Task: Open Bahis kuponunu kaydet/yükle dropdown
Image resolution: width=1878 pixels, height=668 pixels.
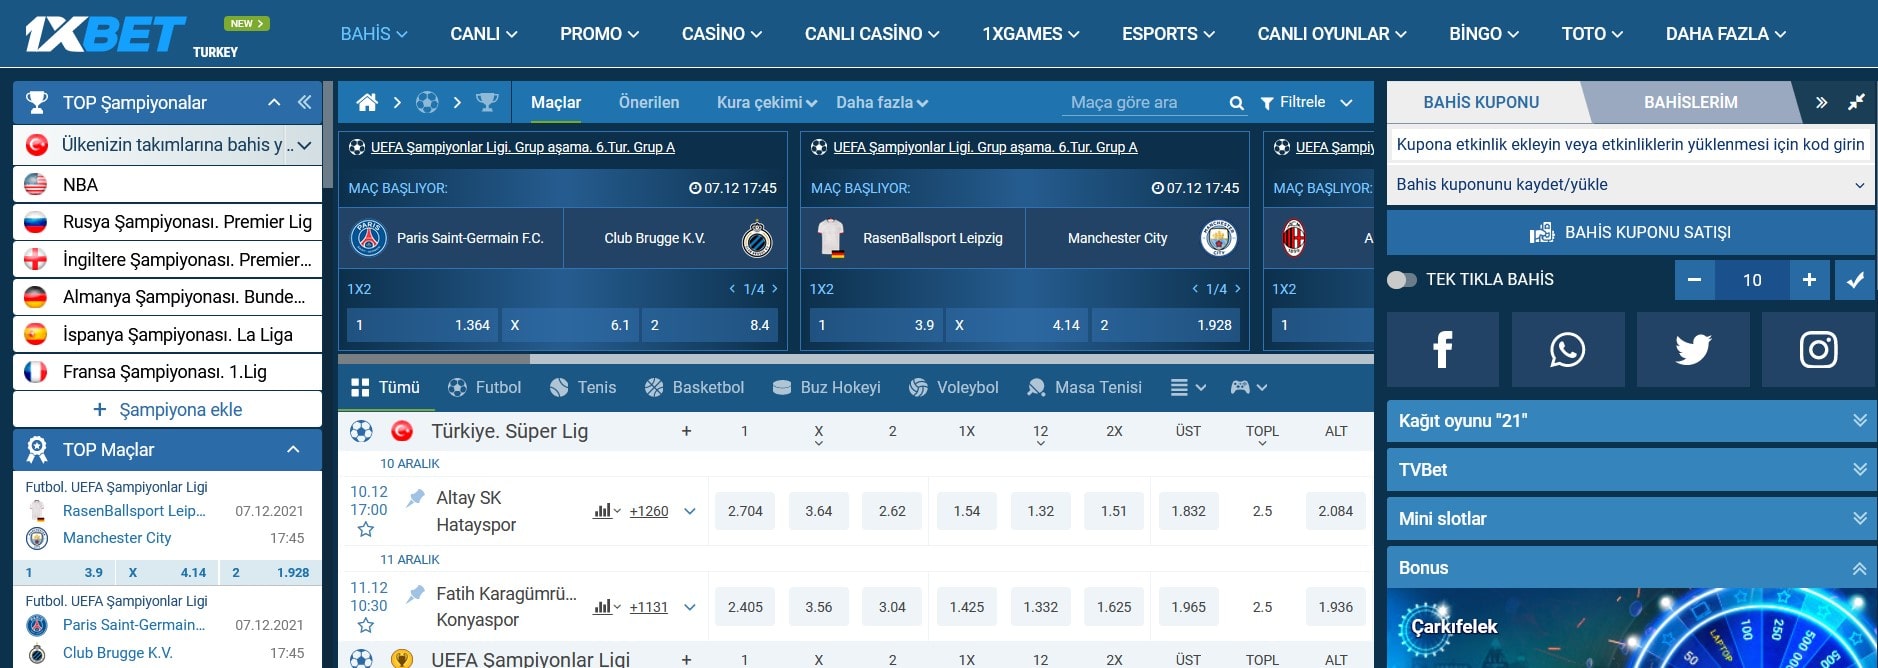Action: (x=1631, y=185)
